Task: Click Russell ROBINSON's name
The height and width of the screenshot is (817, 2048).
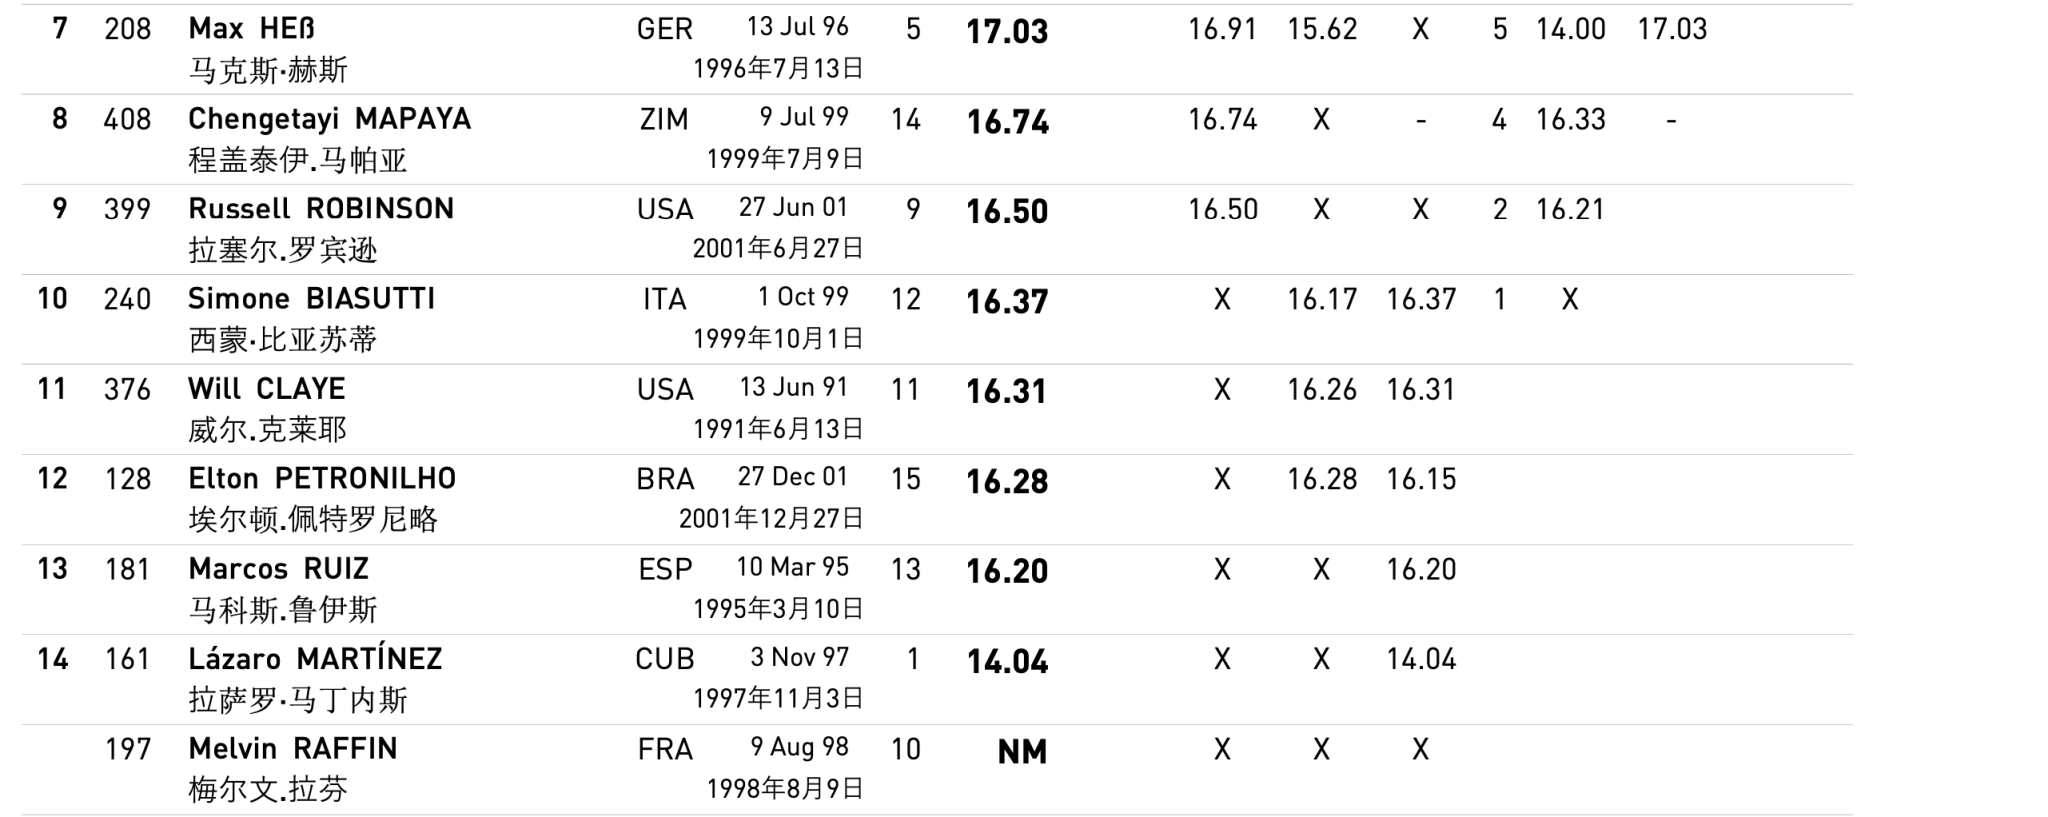Action: point(321,209)
